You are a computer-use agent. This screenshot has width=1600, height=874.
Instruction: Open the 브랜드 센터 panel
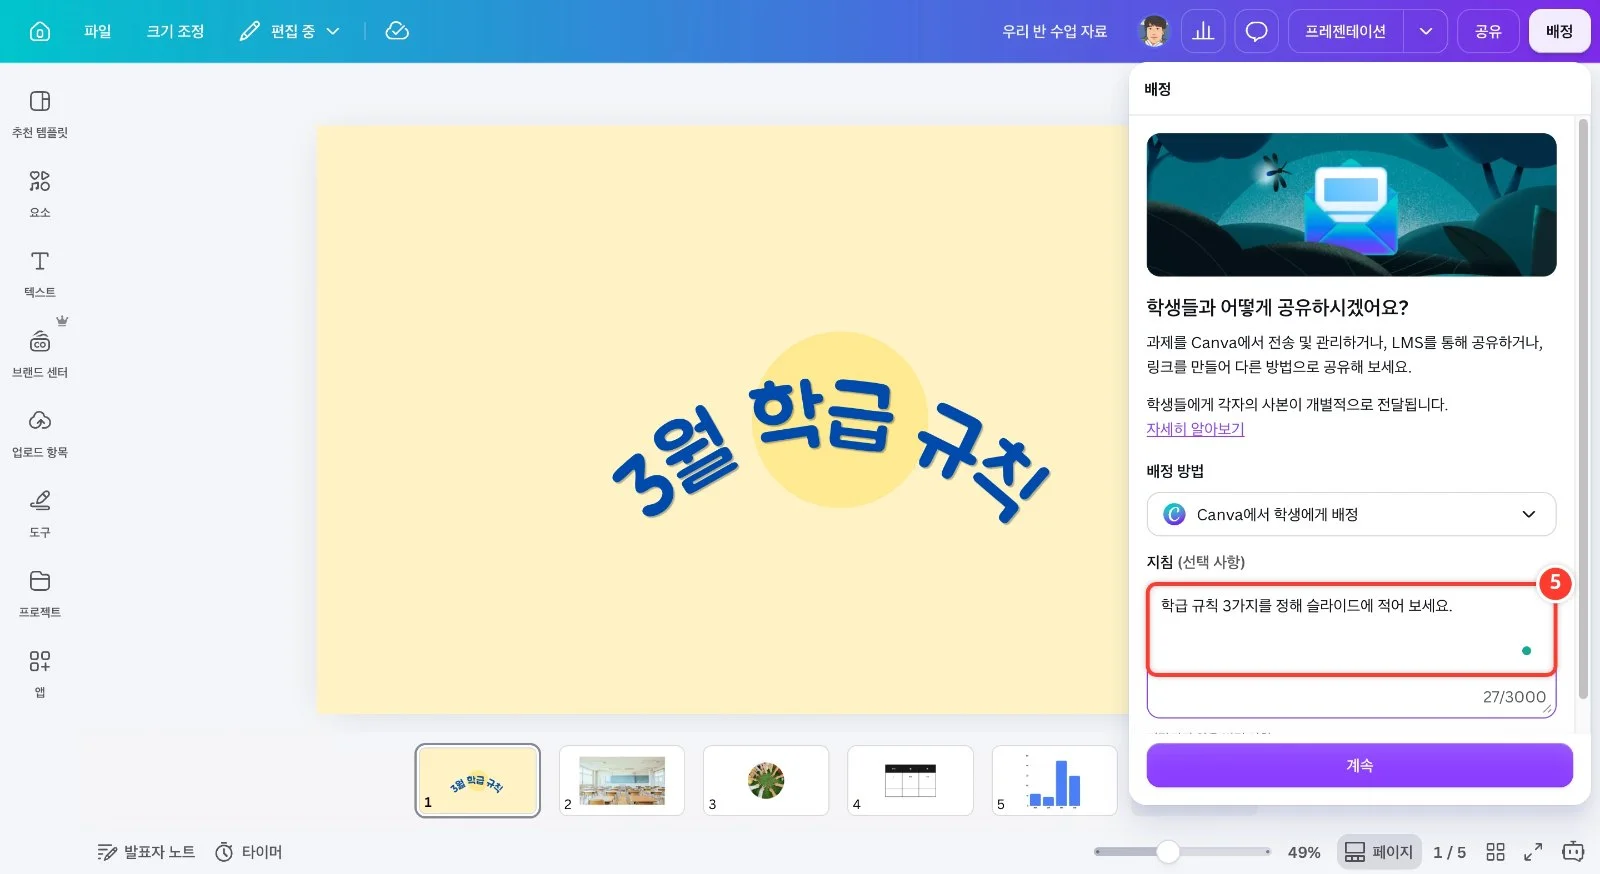click(x=40, y=353)
